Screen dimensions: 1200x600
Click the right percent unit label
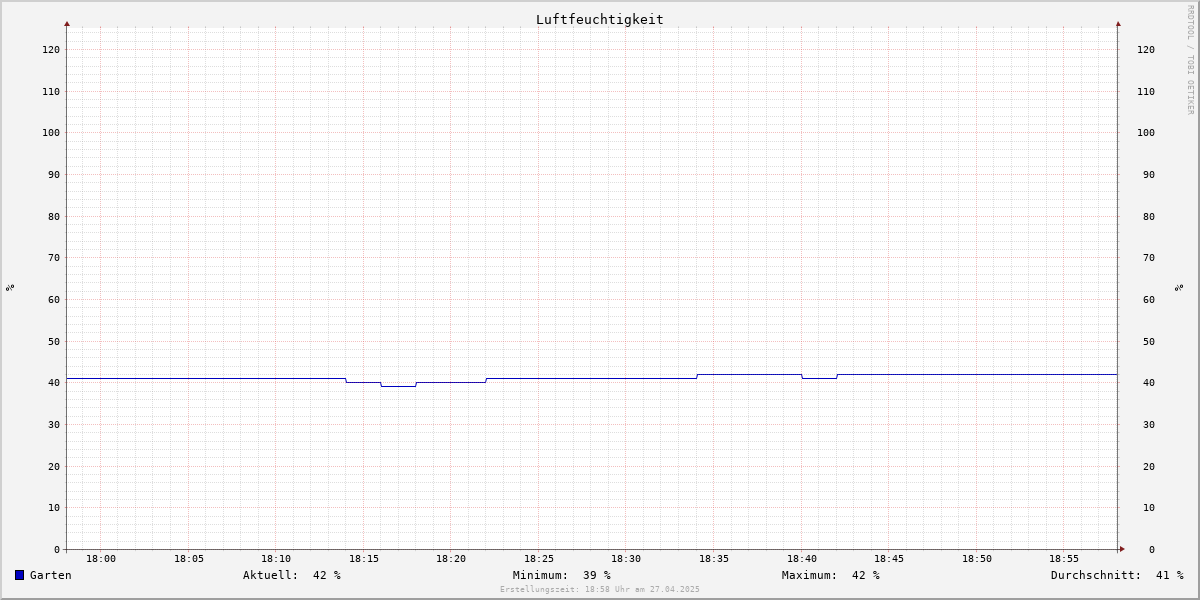1179,287
